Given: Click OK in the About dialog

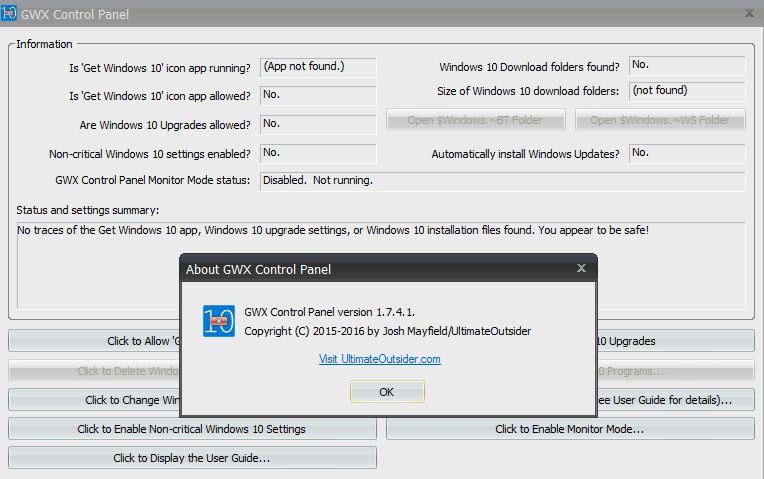Looking at the screenshot, I should [x=387, y=392].
